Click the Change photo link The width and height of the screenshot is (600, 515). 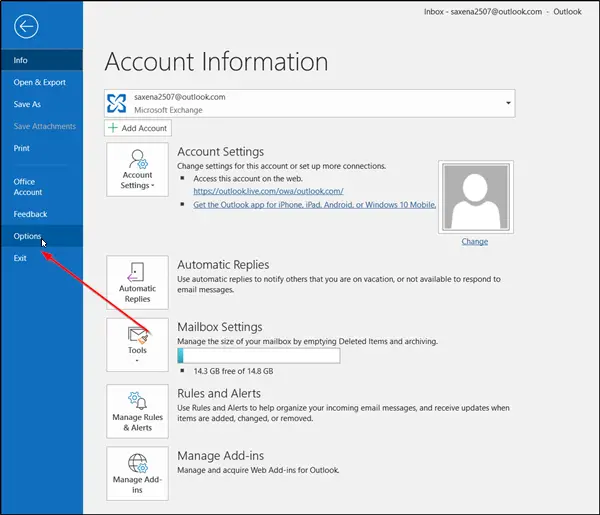(x=474, y=242)
